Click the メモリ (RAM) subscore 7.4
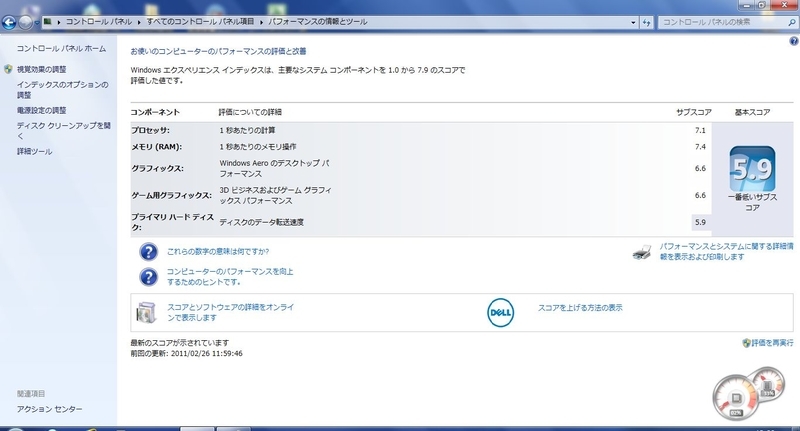This screenshot has height=431, width=800. point(700,147)
